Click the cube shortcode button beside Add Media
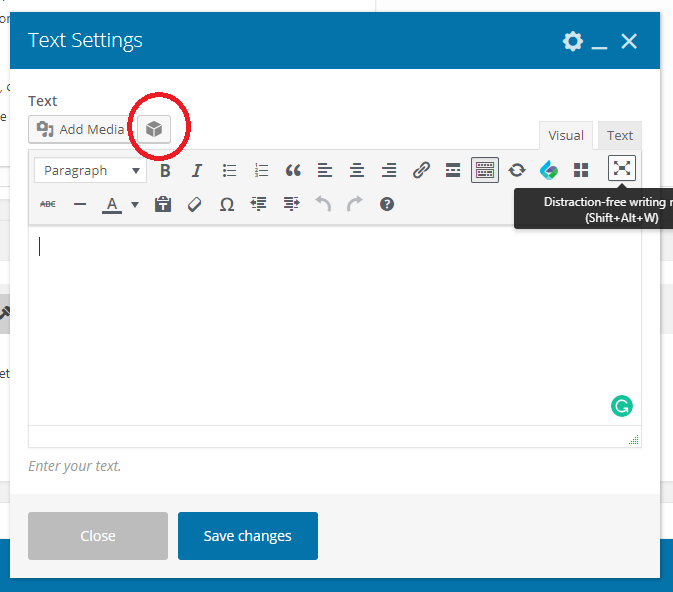 pyautogui.click(x=154, y=129)
